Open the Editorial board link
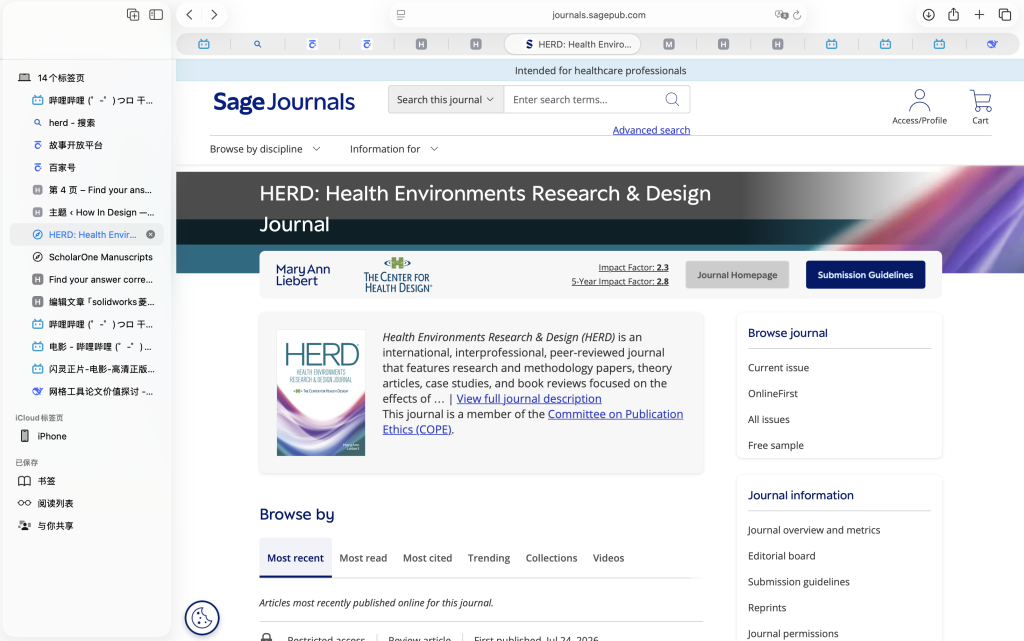The height and width of the screenshot is (641, 1024). click(x=782, y=556)
